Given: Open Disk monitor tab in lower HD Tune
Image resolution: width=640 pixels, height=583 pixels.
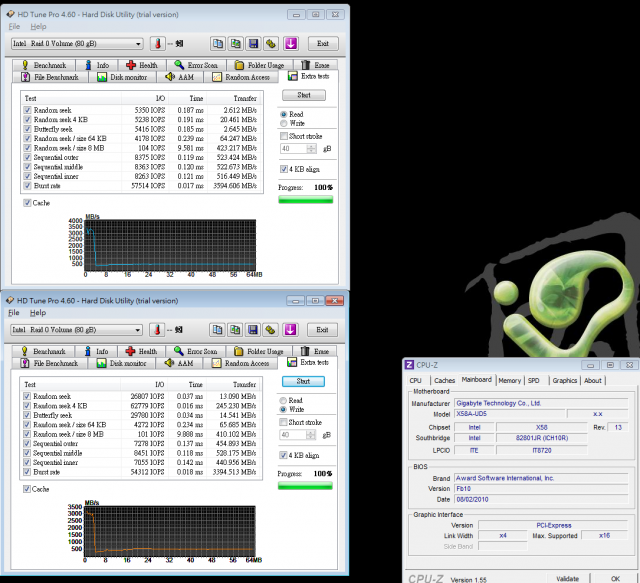Looking at the screenshot, I should pyautogui.click(x=122, y=363).
